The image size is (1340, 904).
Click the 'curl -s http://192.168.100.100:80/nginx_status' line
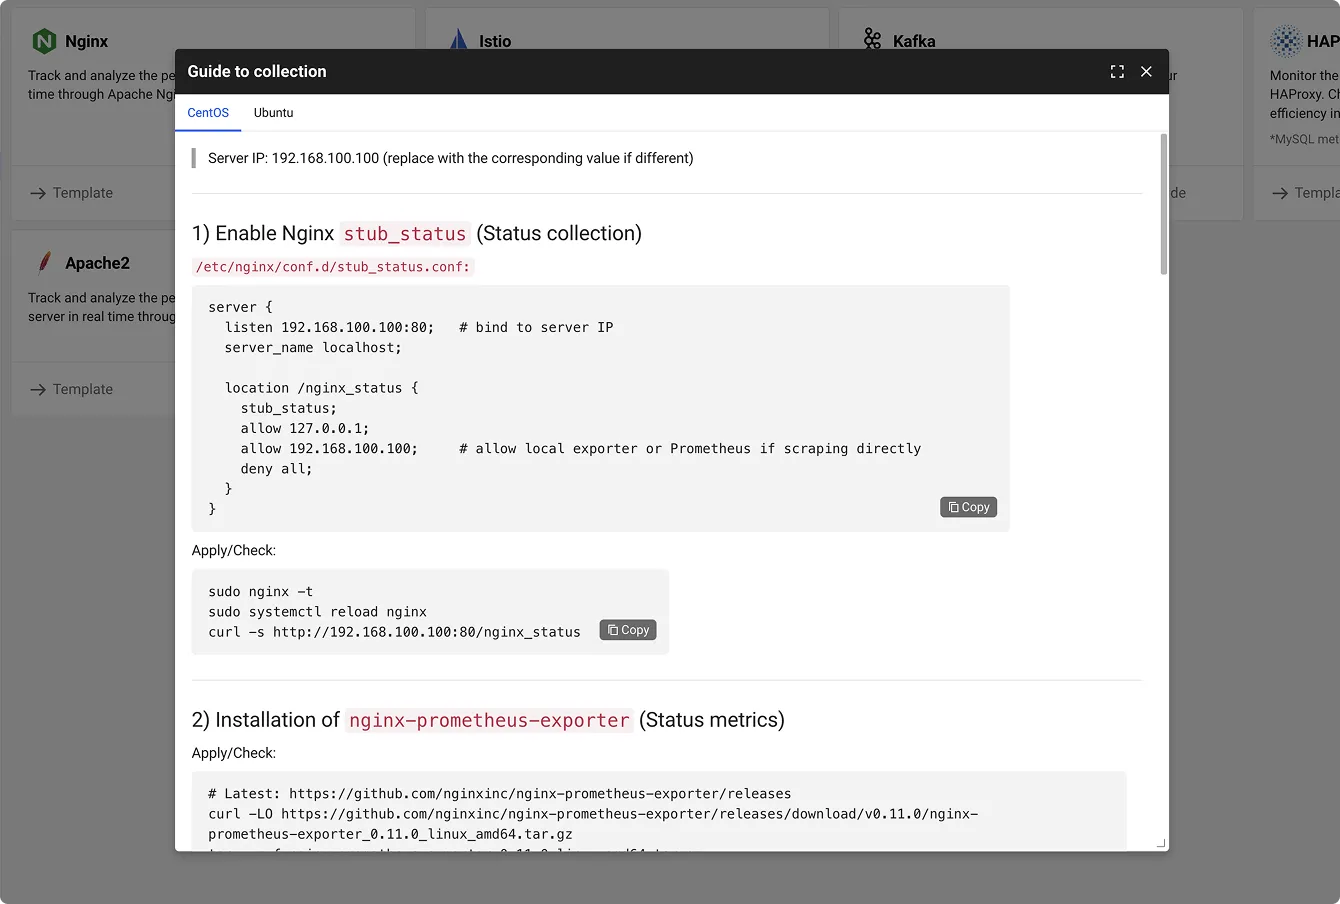(394, 632)
